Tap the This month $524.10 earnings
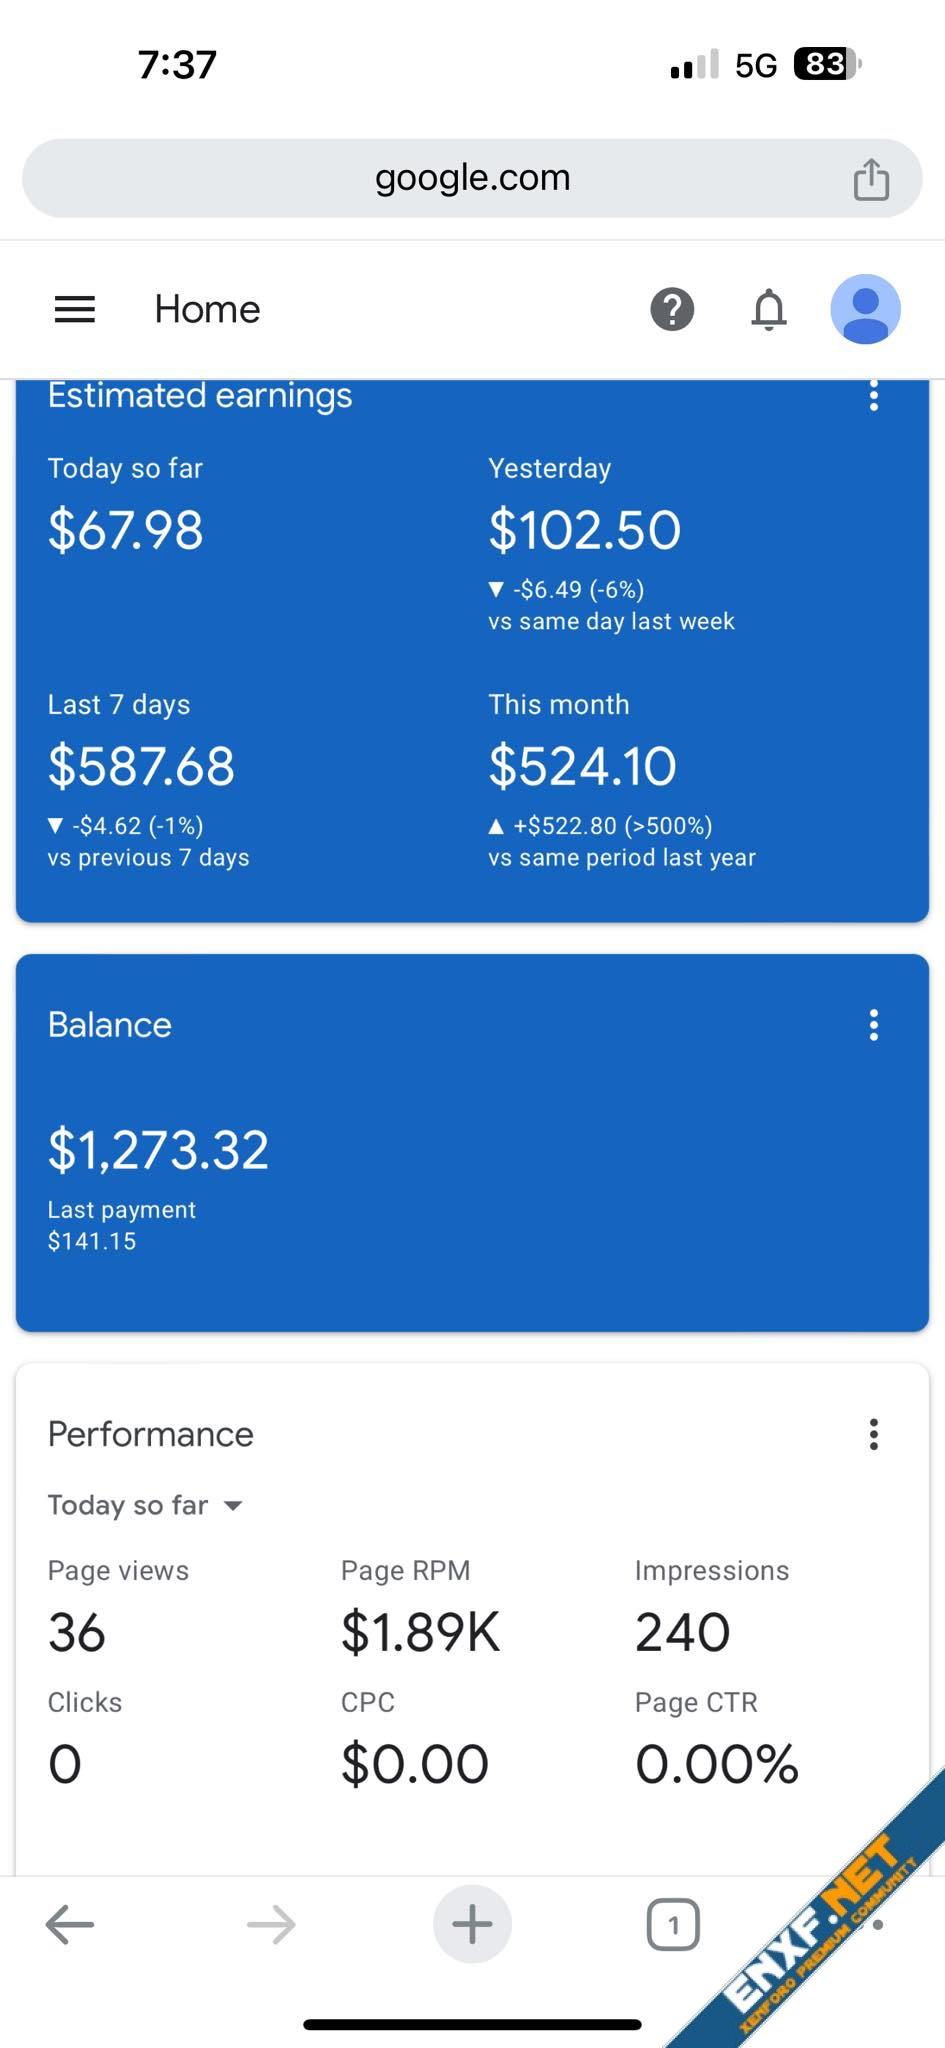Screen dimensions: 945x2048 582,766
